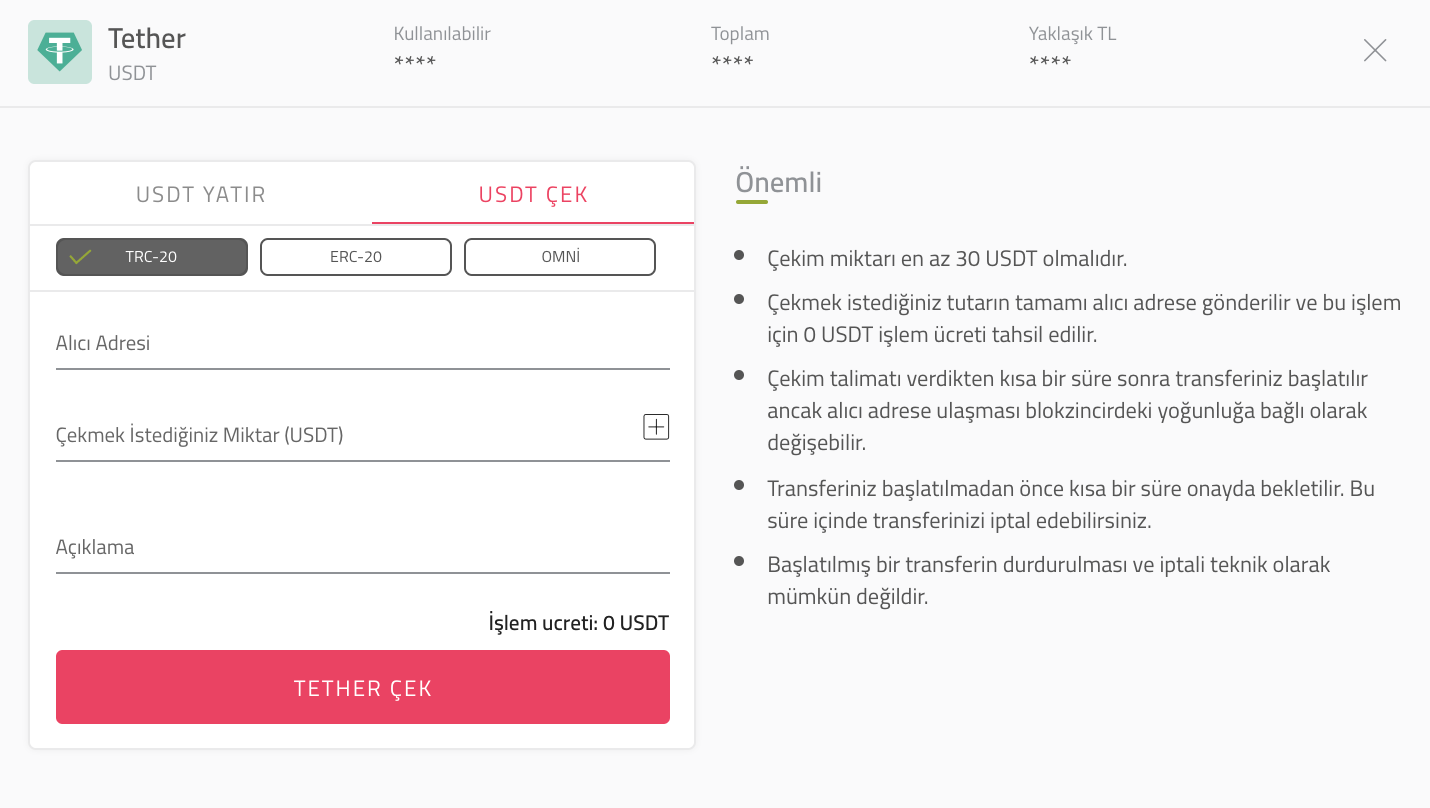Viewport: 1430px width, 808px height.
Task: Select the OMNİ network option
Action: point(560,257)
